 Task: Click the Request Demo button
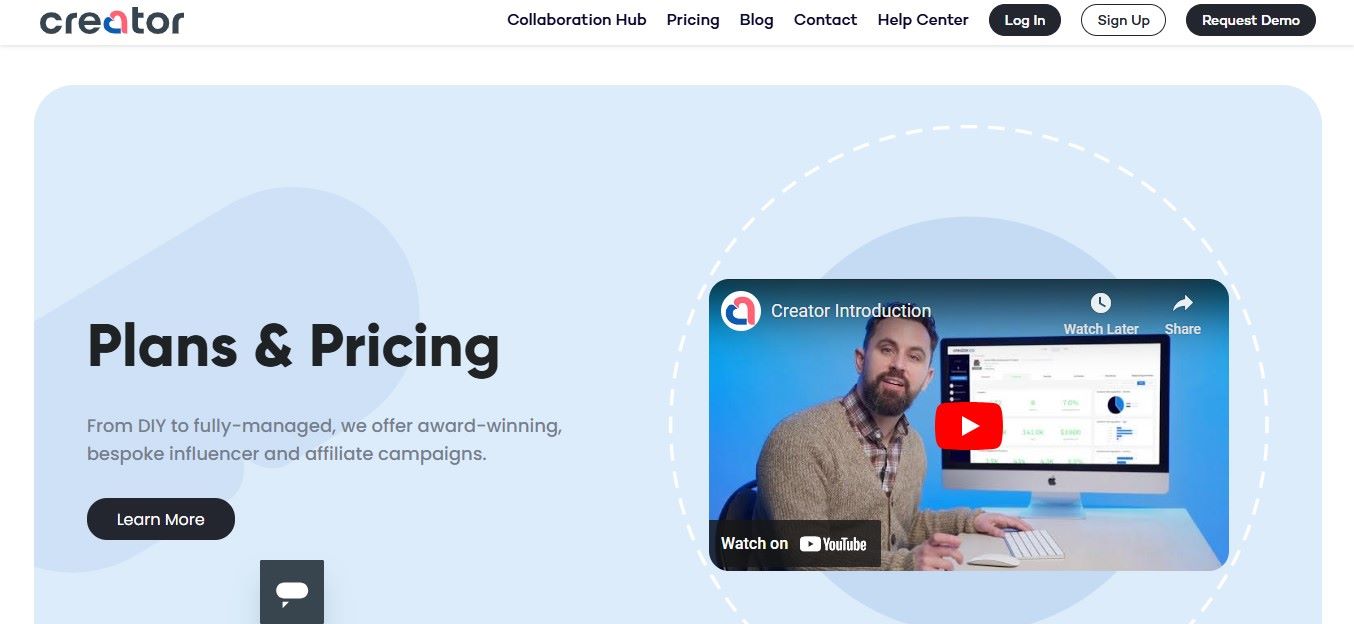1251,20
